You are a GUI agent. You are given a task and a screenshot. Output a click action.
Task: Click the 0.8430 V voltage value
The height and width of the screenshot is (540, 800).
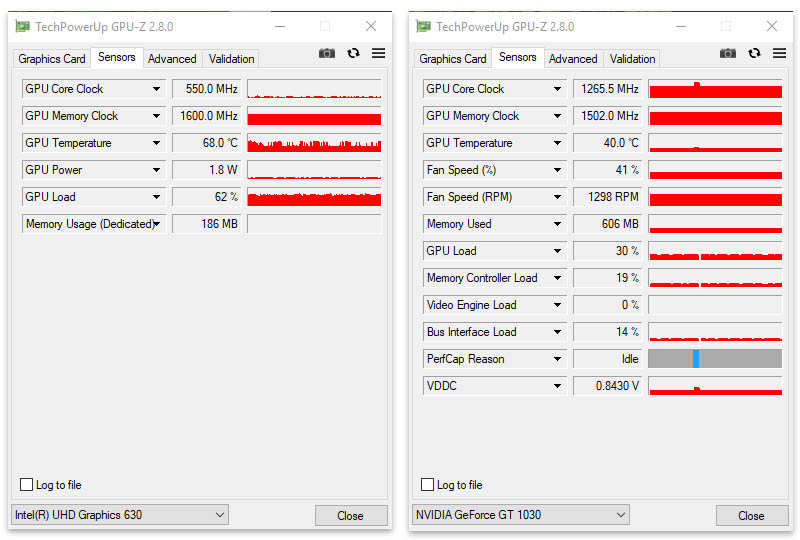click(x=608, y=386)
